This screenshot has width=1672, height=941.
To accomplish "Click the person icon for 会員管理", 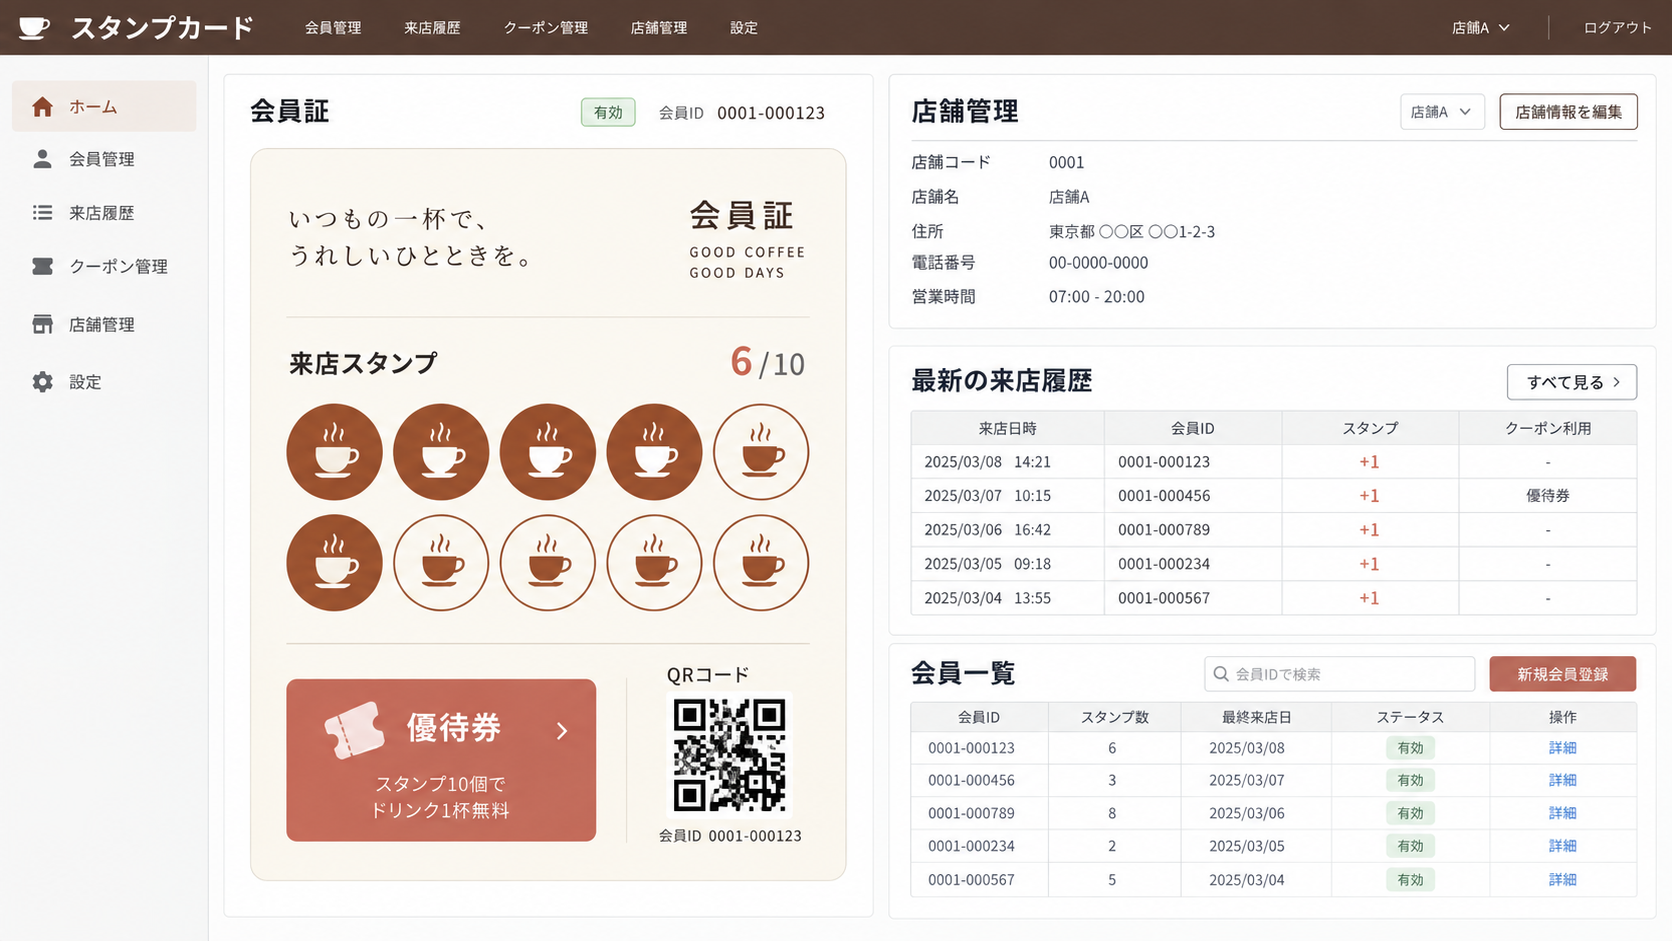I will (x=42, y=159).
